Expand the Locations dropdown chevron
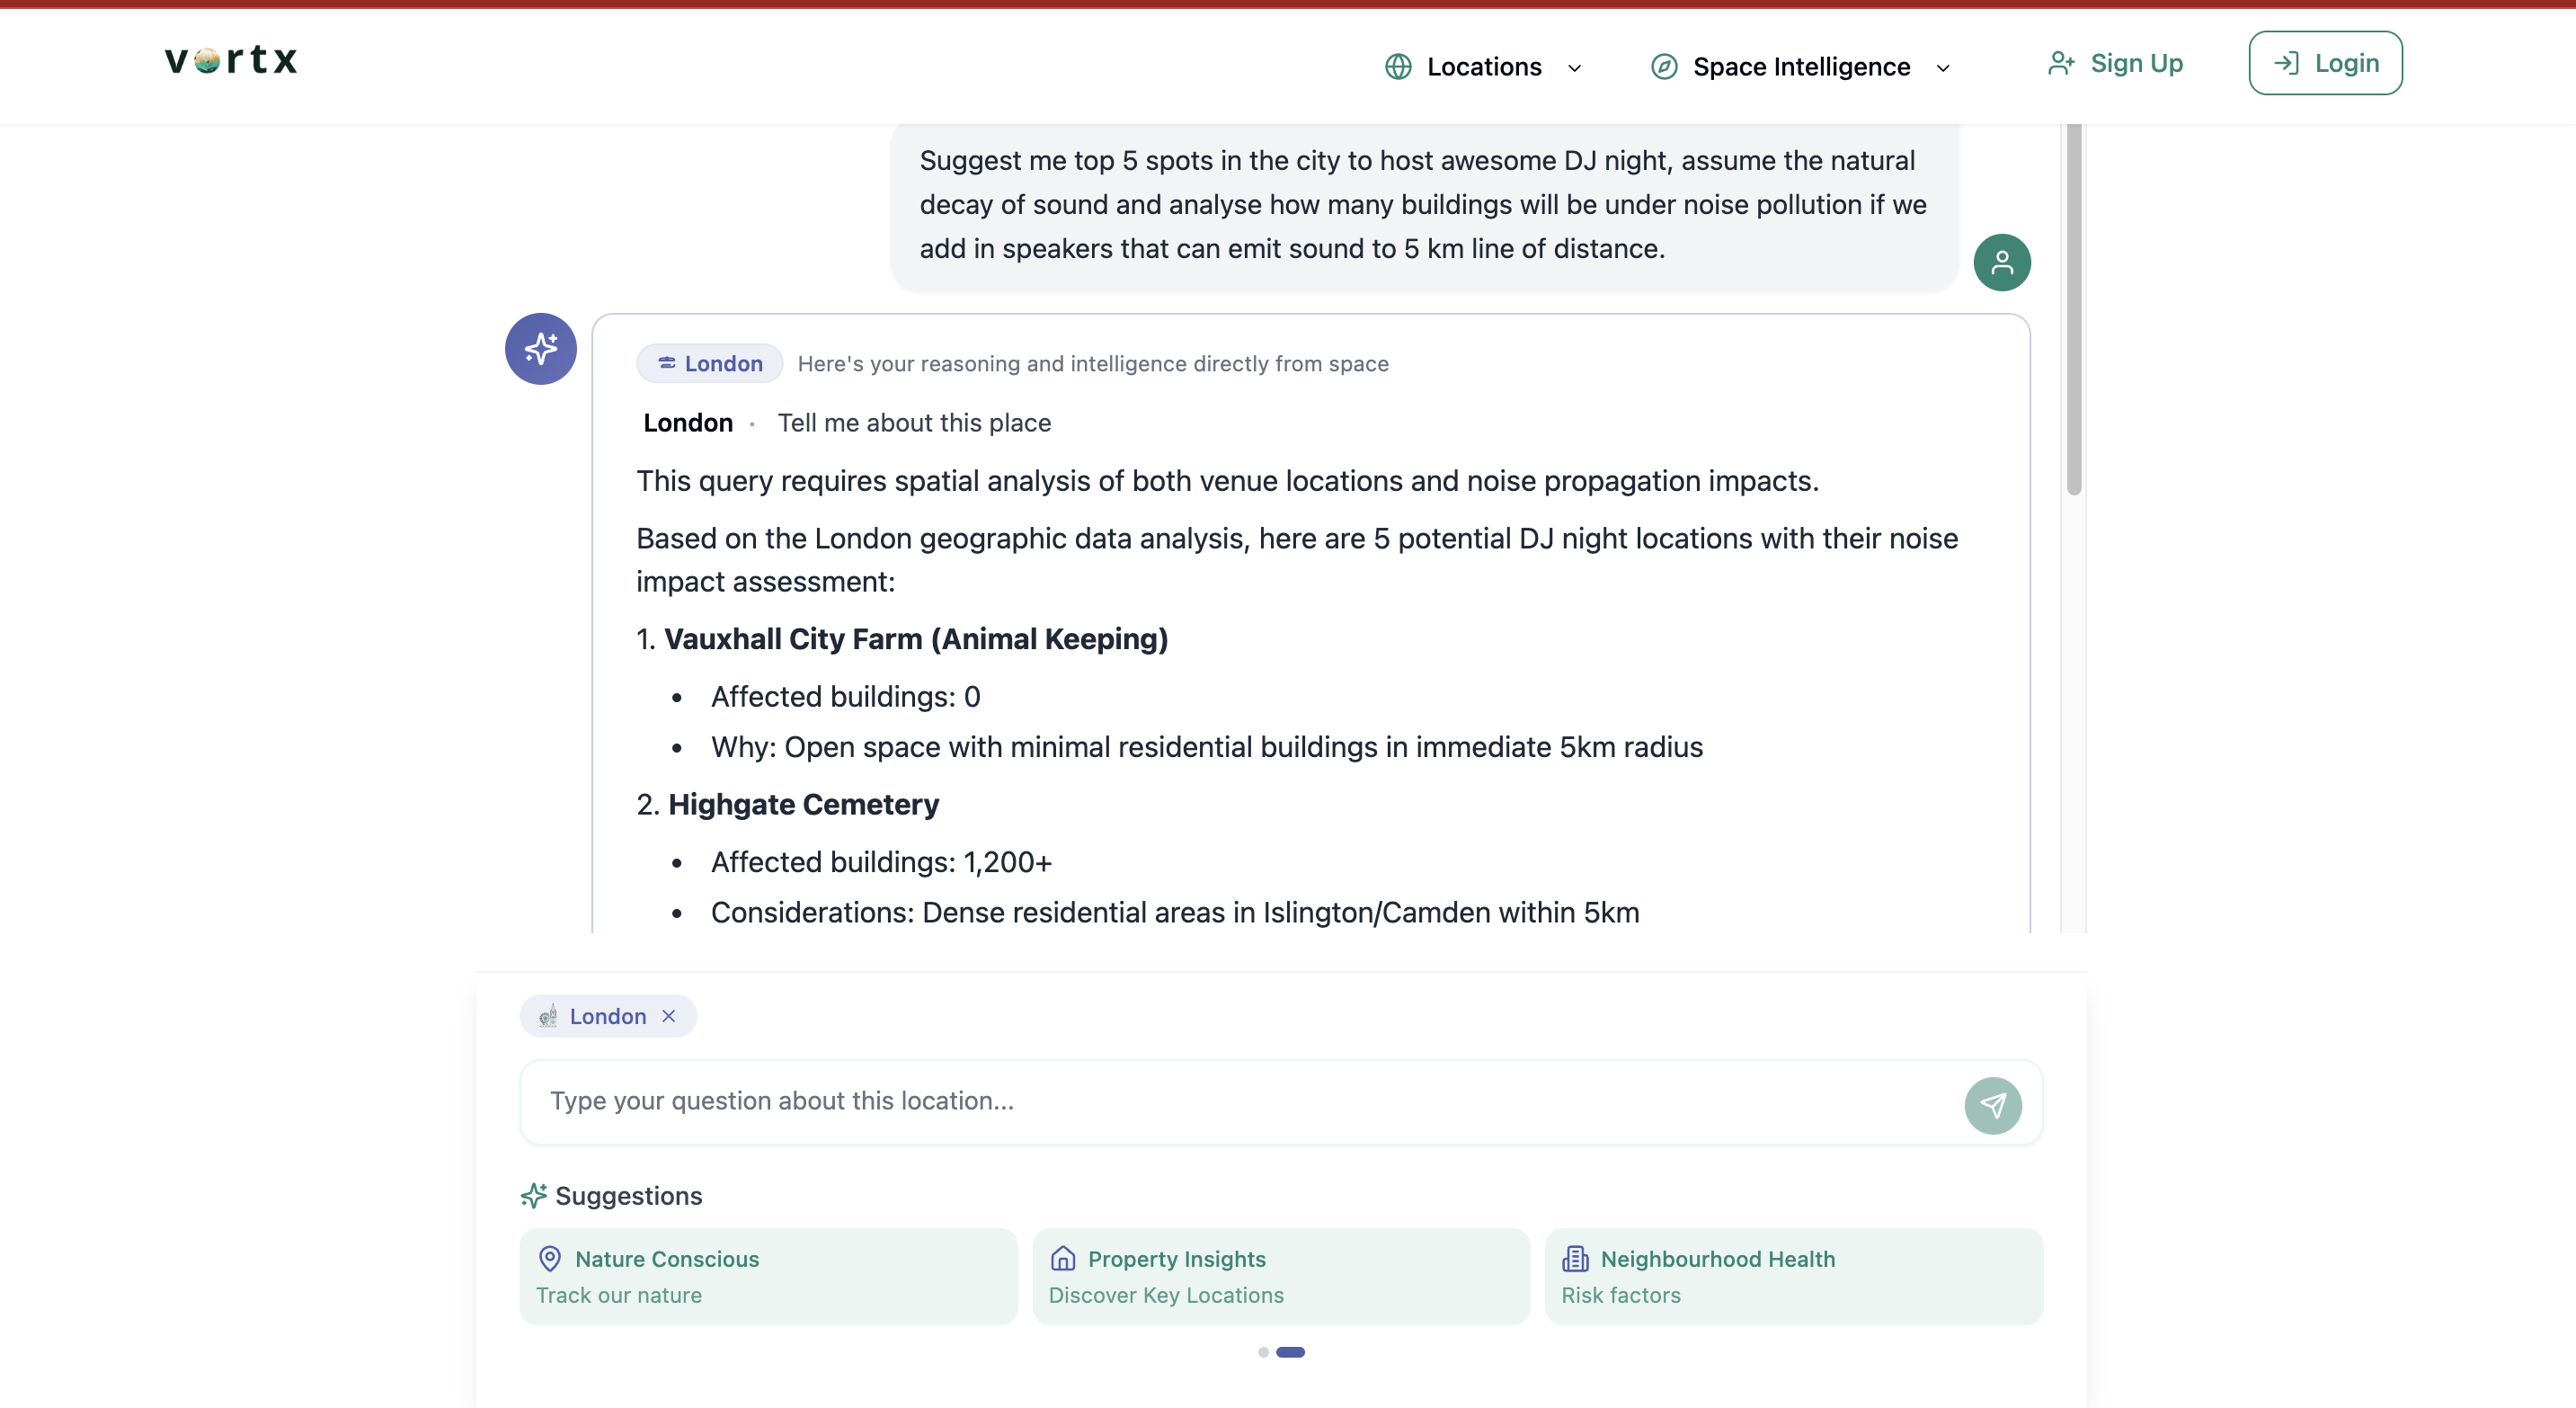 (1574, 68)
